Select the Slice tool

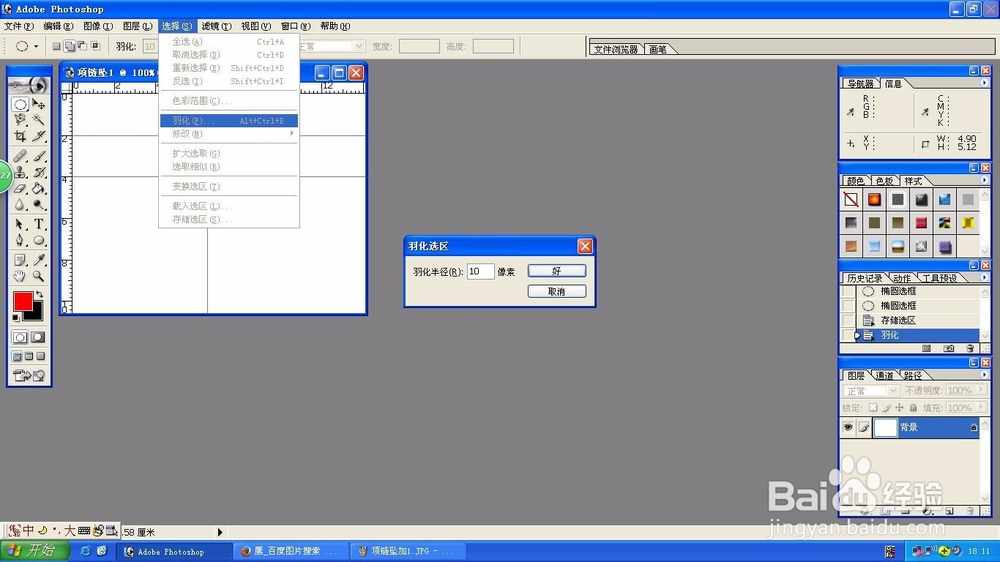[39, 136]
